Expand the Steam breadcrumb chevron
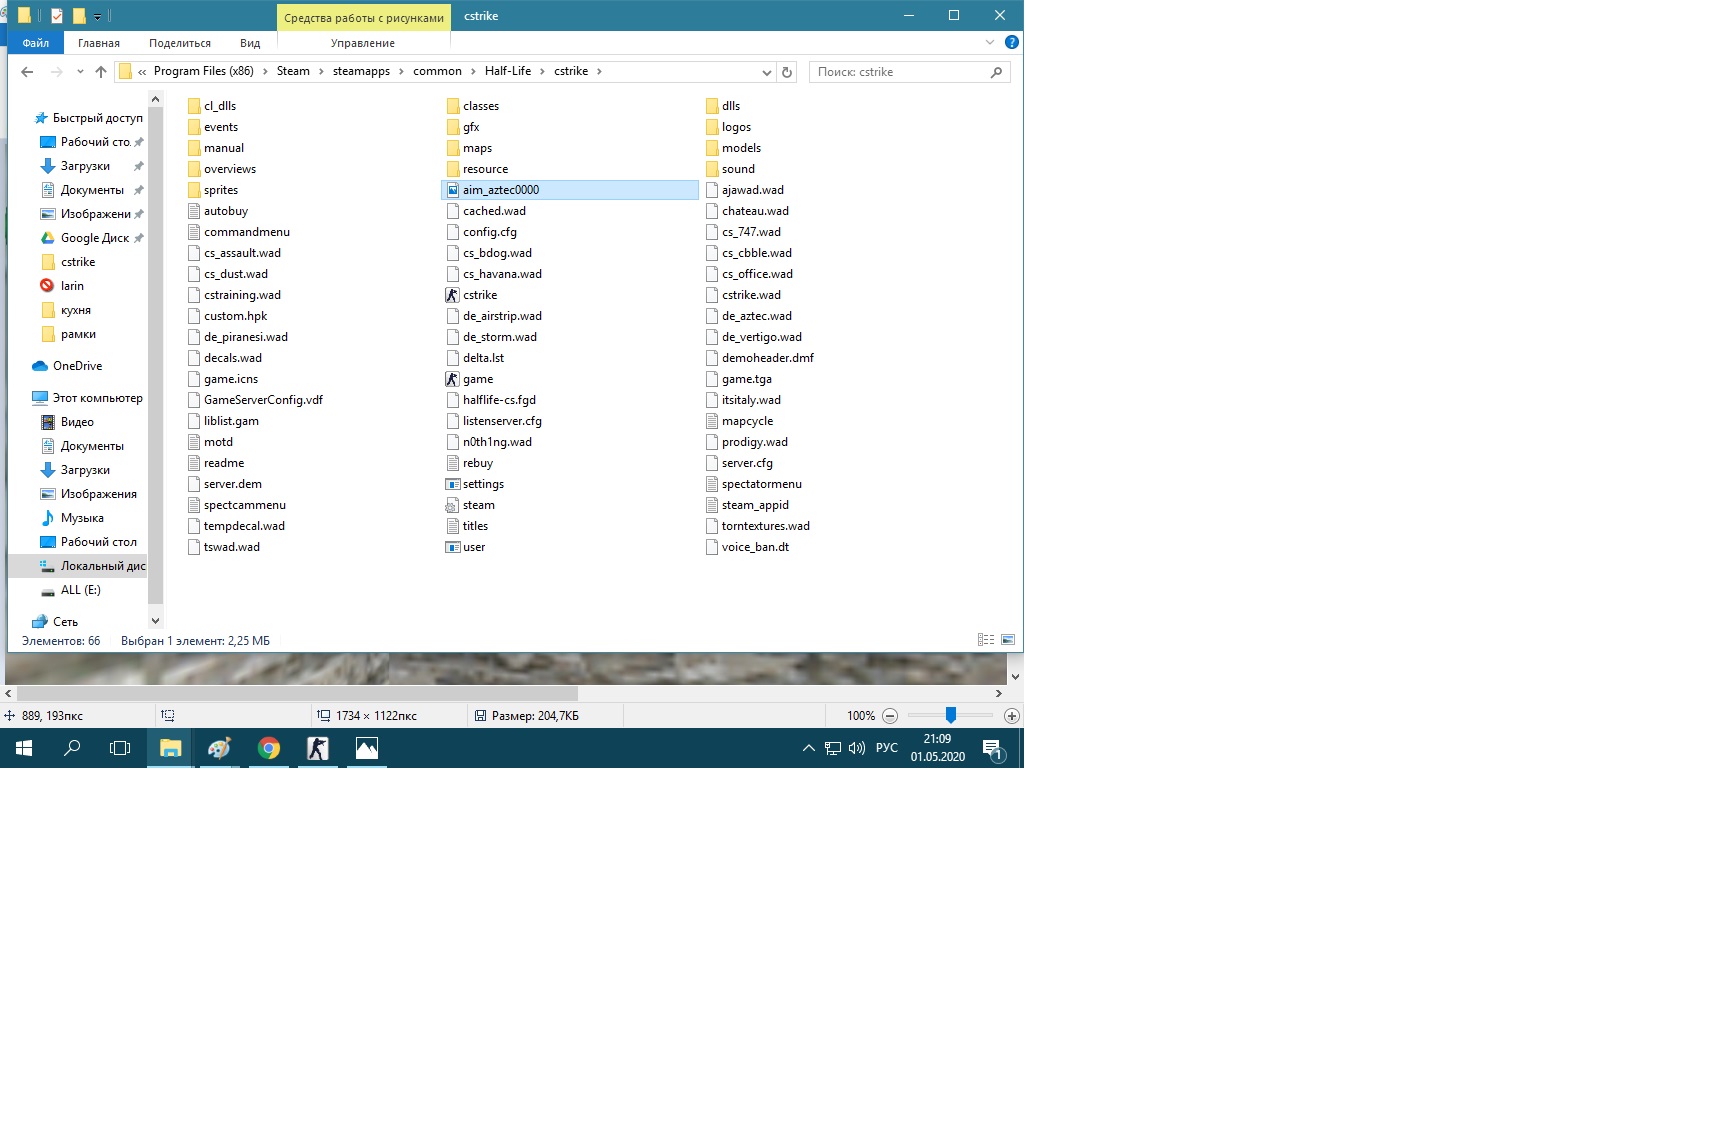Viewport: 1734px width, 1122px height. (x=321, y=72)
